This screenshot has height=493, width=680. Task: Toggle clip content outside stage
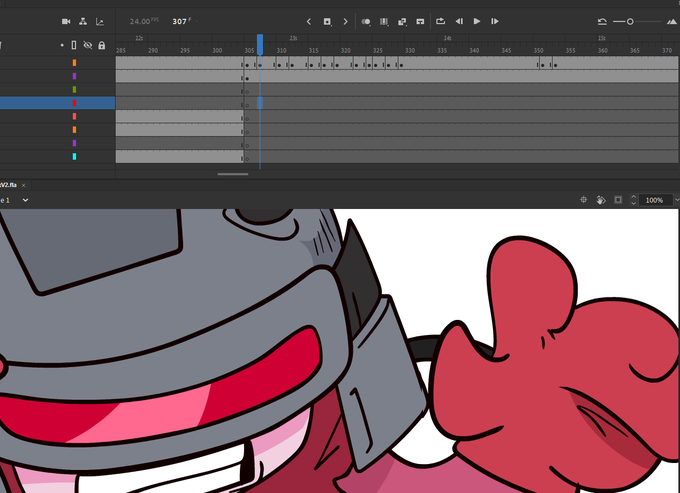pos(618,199)
